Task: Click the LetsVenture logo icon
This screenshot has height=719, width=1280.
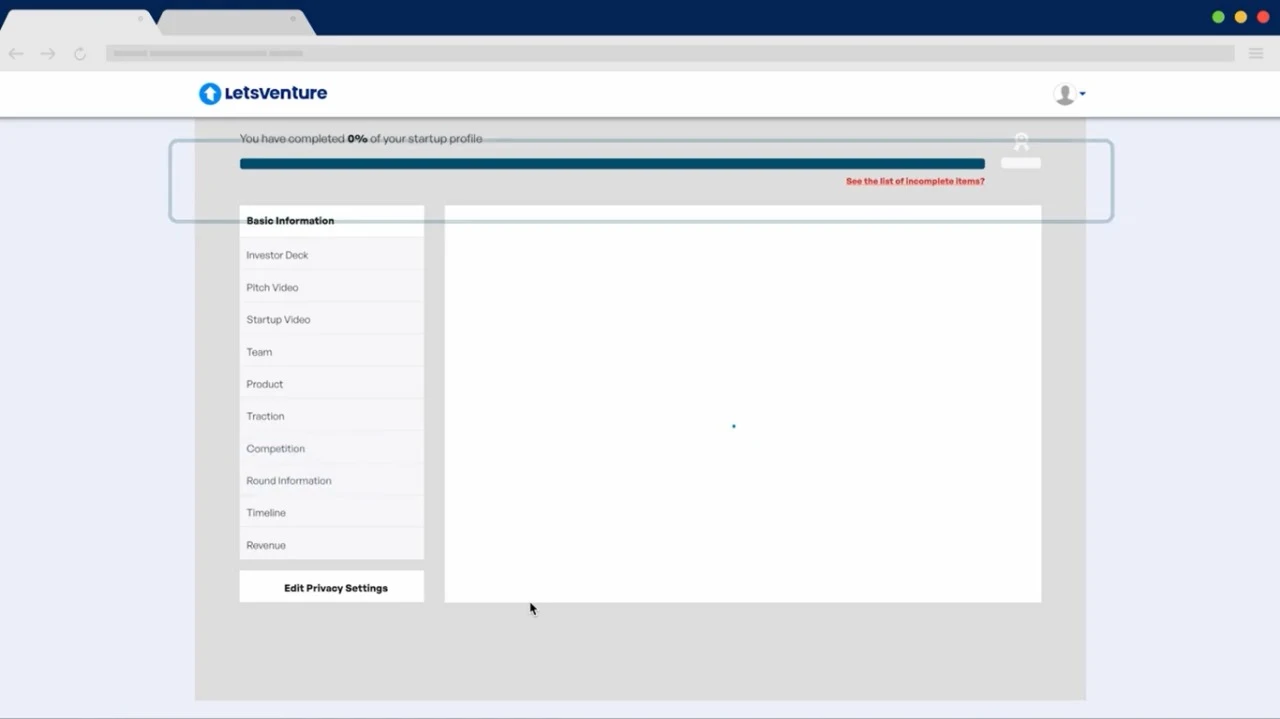Action: coord(210,94)
